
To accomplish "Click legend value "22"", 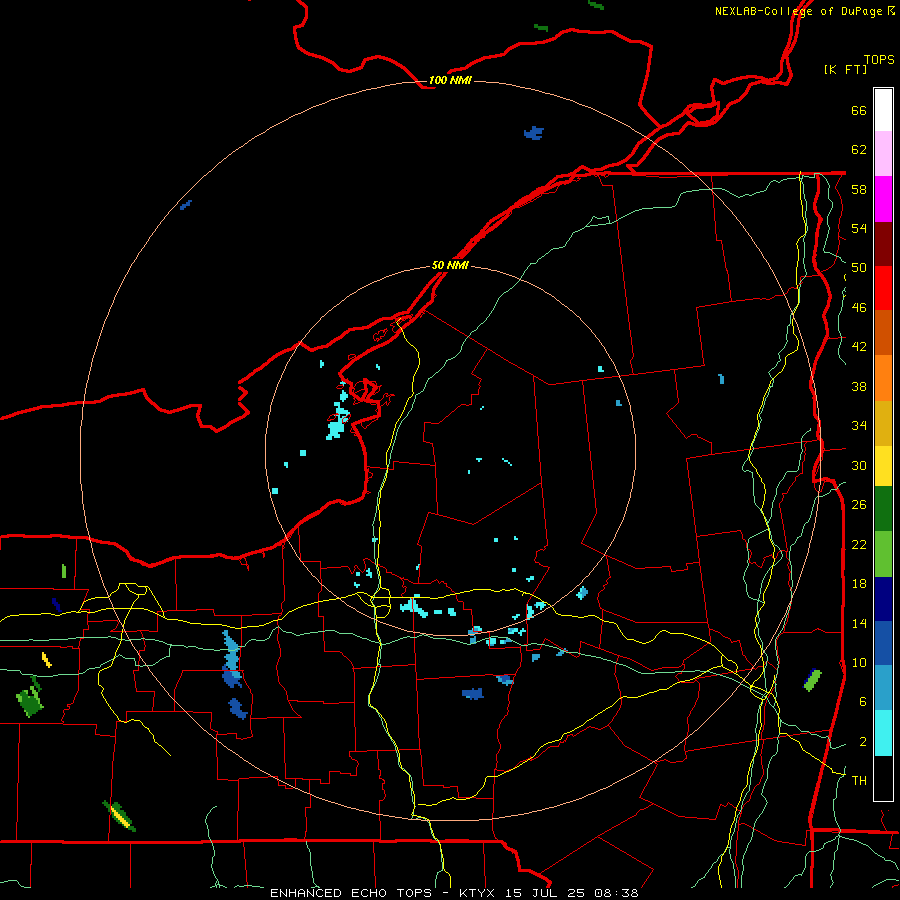I will (859, 544).
